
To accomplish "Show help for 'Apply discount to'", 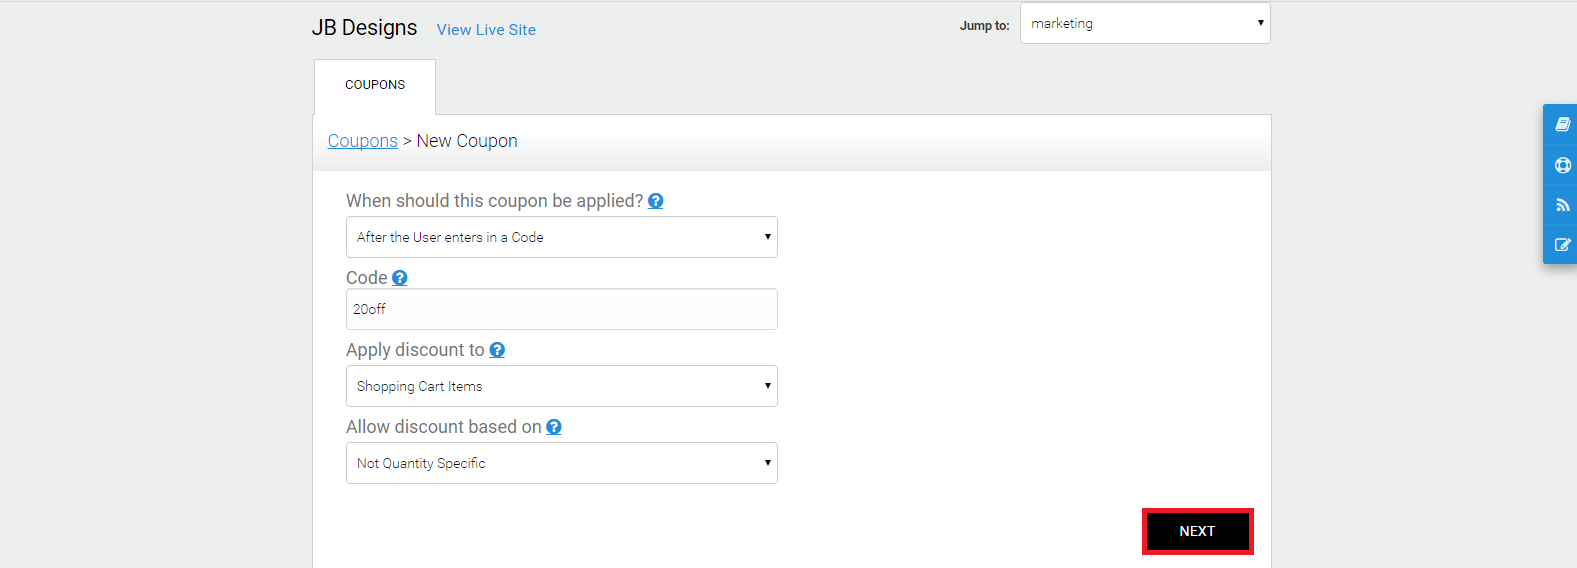I will (x=497, y=350).
